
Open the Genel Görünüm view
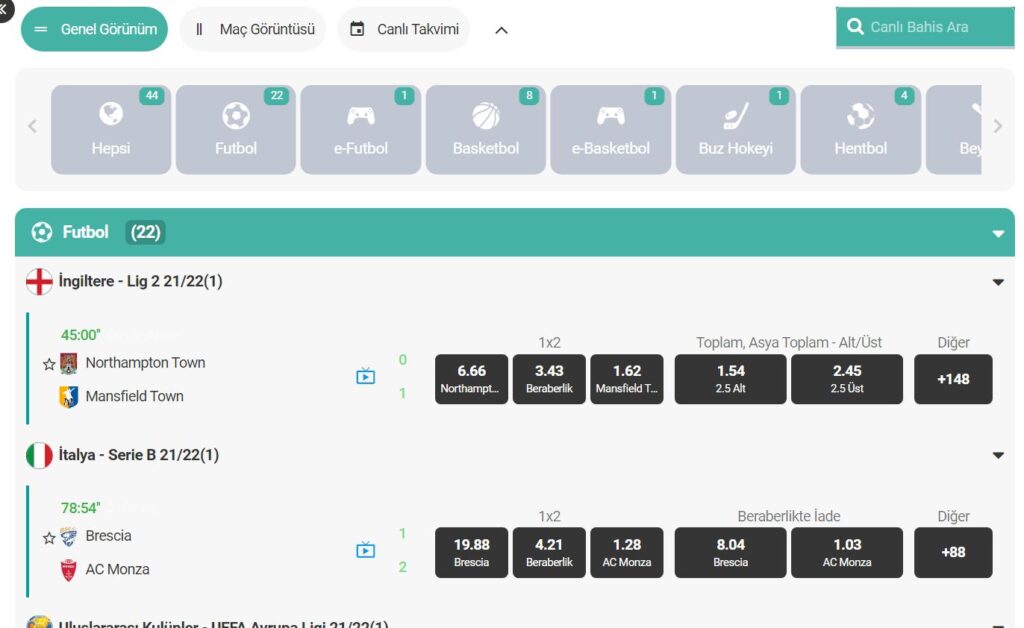click(x=94, y=29)
